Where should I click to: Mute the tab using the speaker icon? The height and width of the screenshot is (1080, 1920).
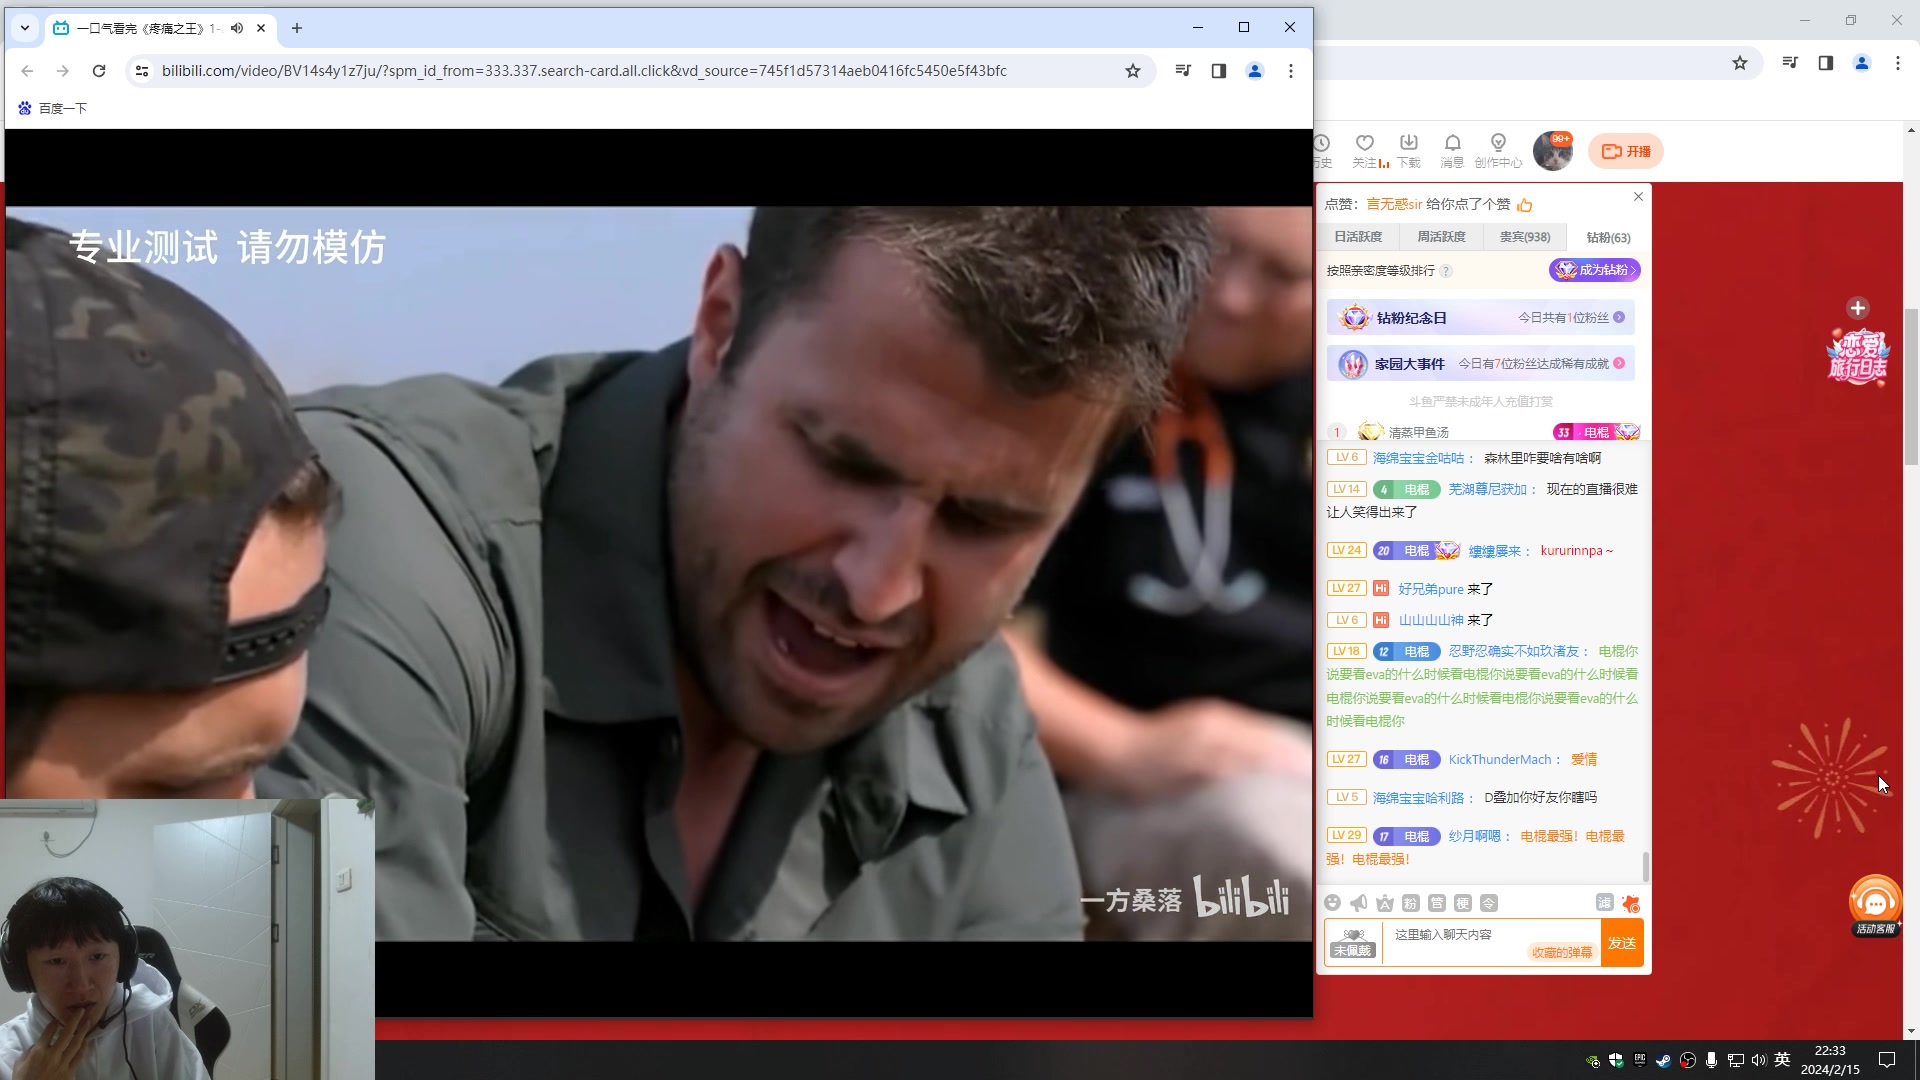tap(237, 28)
